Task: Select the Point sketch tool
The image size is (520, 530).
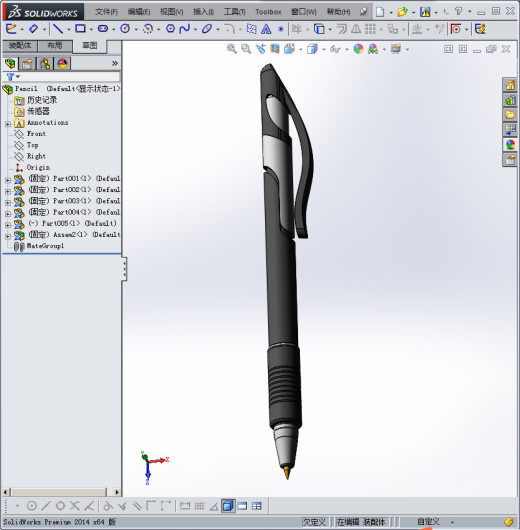Action: click(x=281, y=29)
